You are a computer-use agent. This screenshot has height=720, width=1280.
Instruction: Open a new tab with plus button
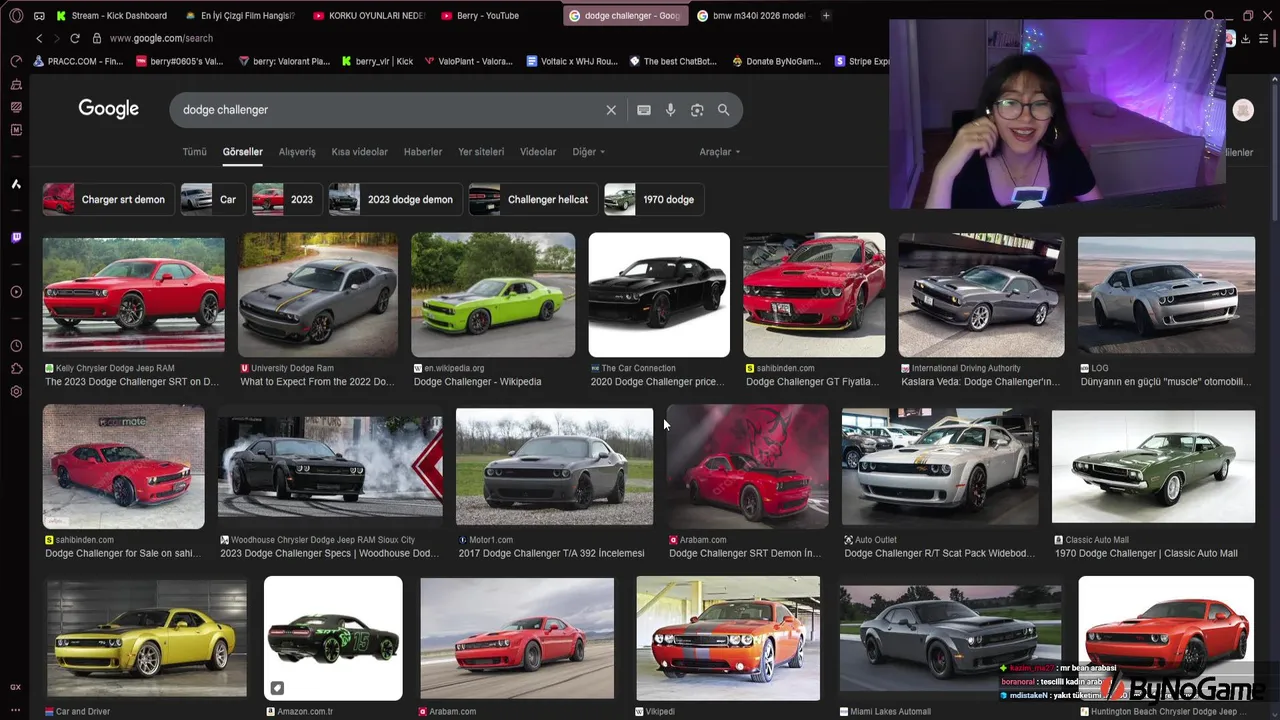coord(826,16)
